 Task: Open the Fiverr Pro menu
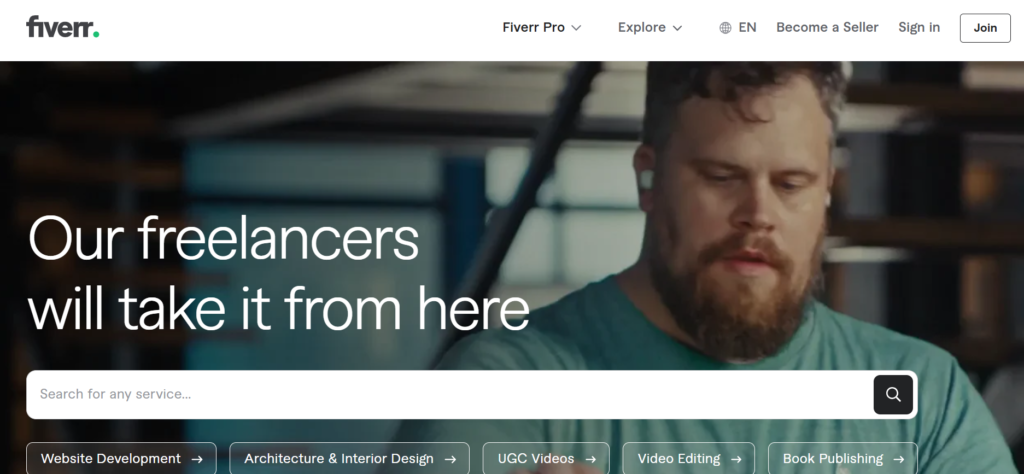(541, 27)
